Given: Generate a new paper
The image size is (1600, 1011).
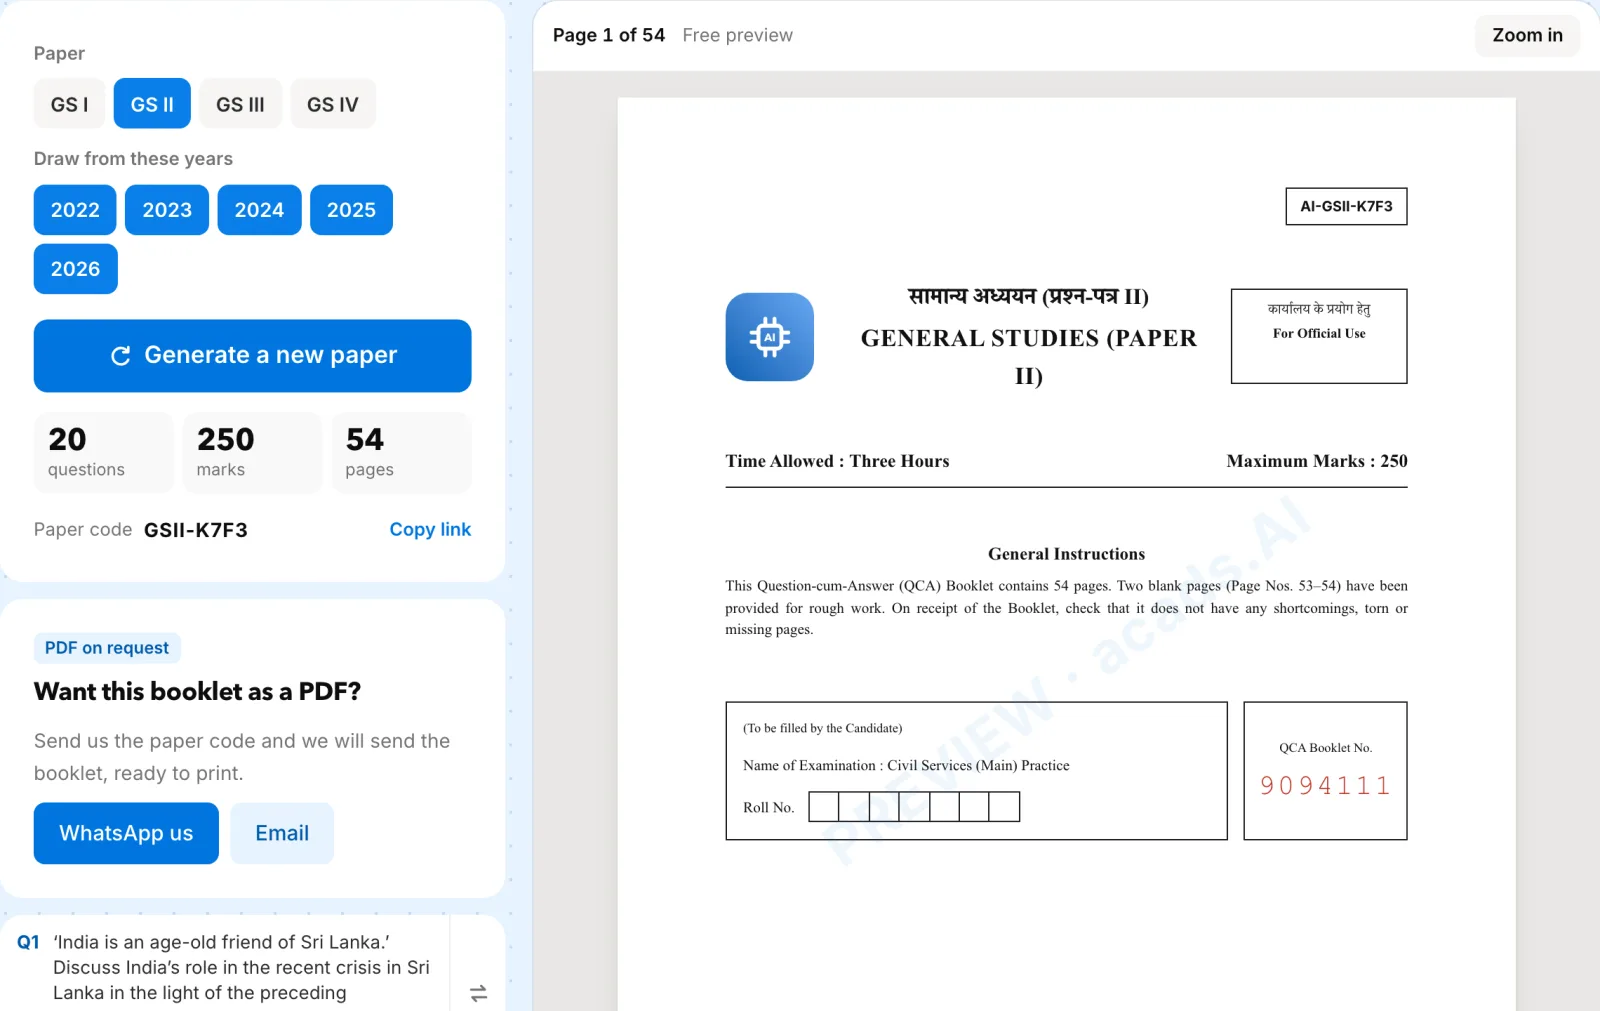Looking at the screenshot, I should pyautogui.click(x=252, y=356).
